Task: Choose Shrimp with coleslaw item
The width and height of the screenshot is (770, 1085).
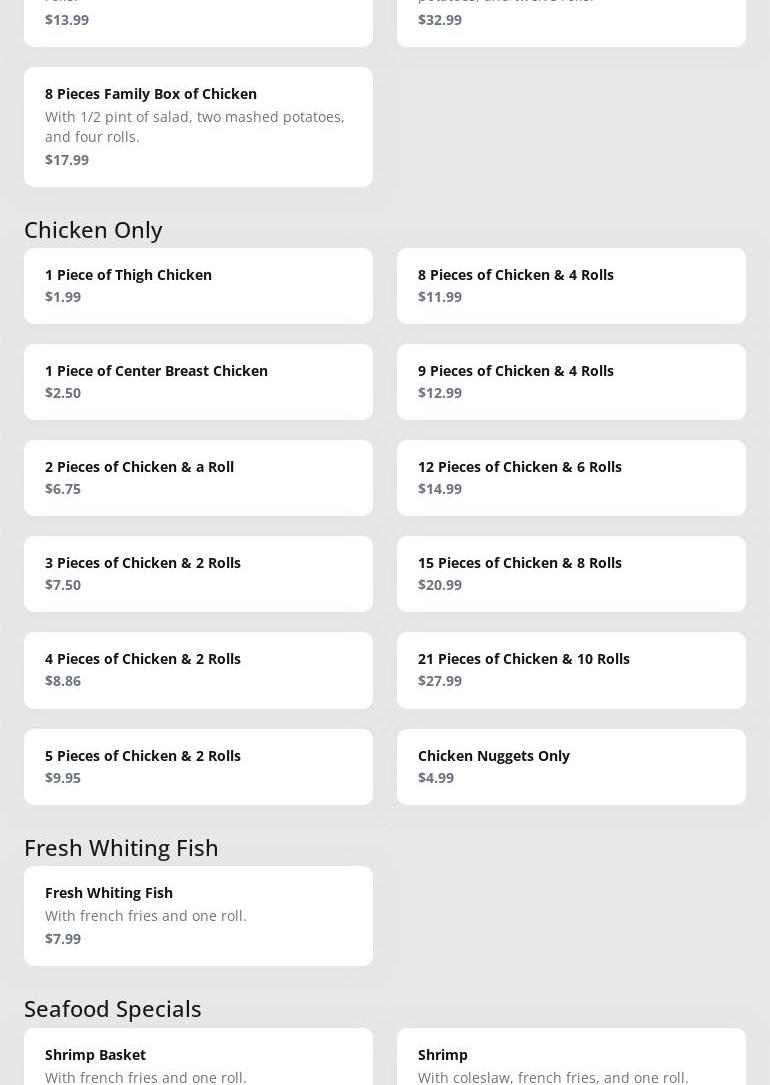Action: [x=571, y=1060]
